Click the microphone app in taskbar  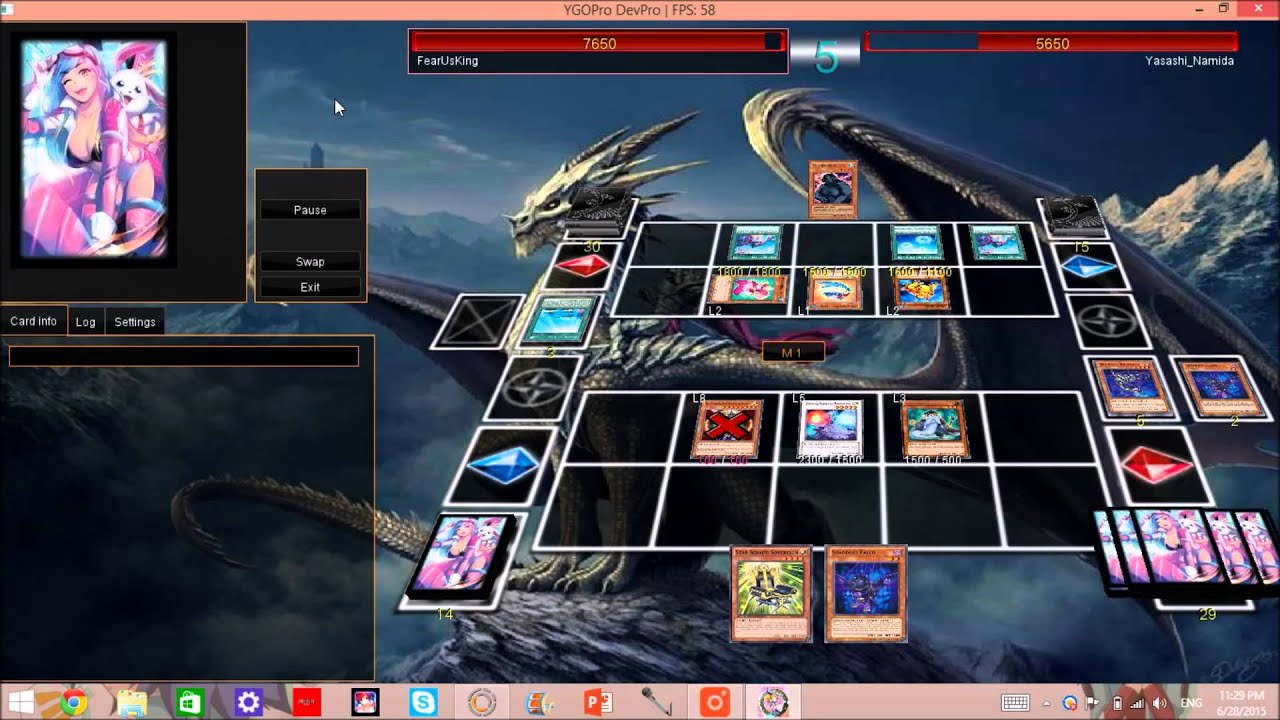(x=656, y=703)
